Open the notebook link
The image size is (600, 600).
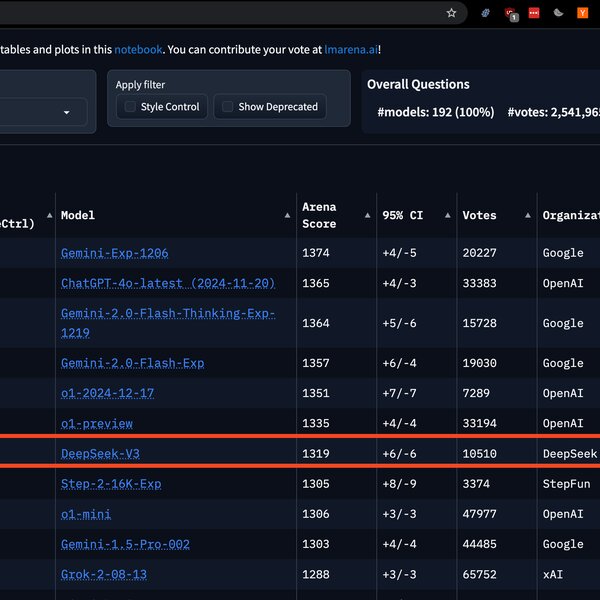138,50
